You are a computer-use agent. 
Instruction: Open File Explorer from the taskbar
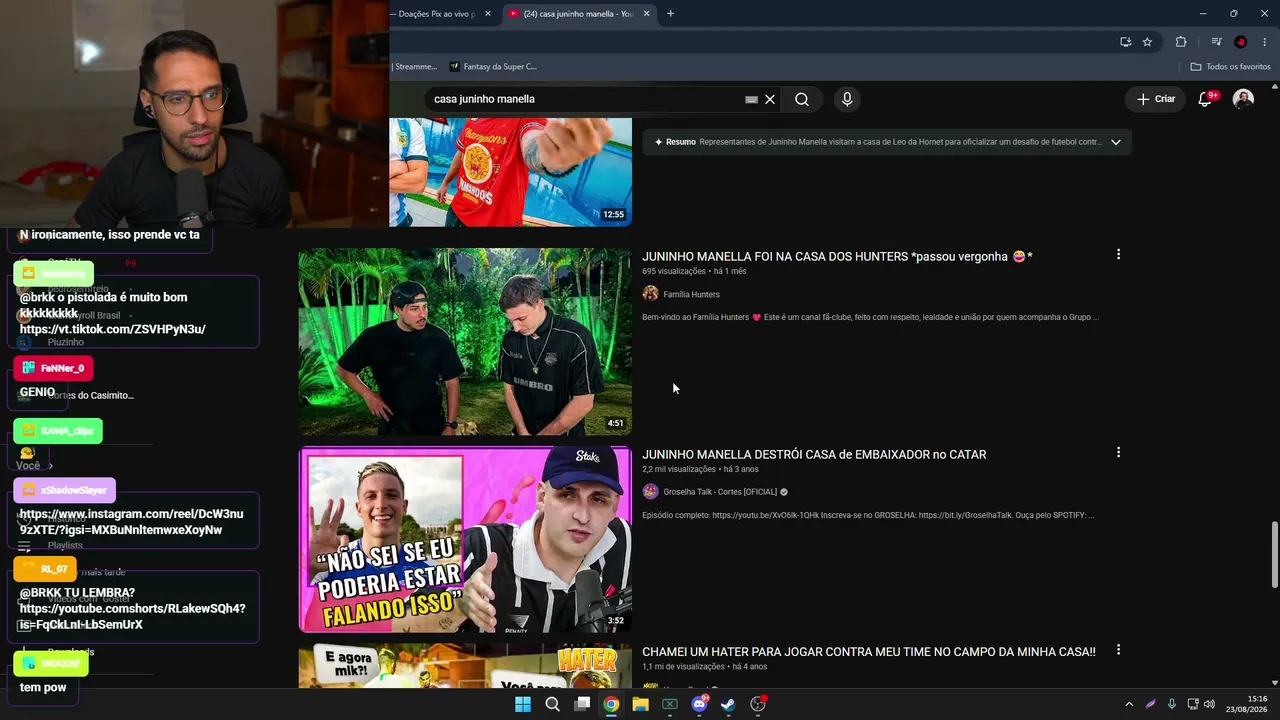tap(640, 704)
